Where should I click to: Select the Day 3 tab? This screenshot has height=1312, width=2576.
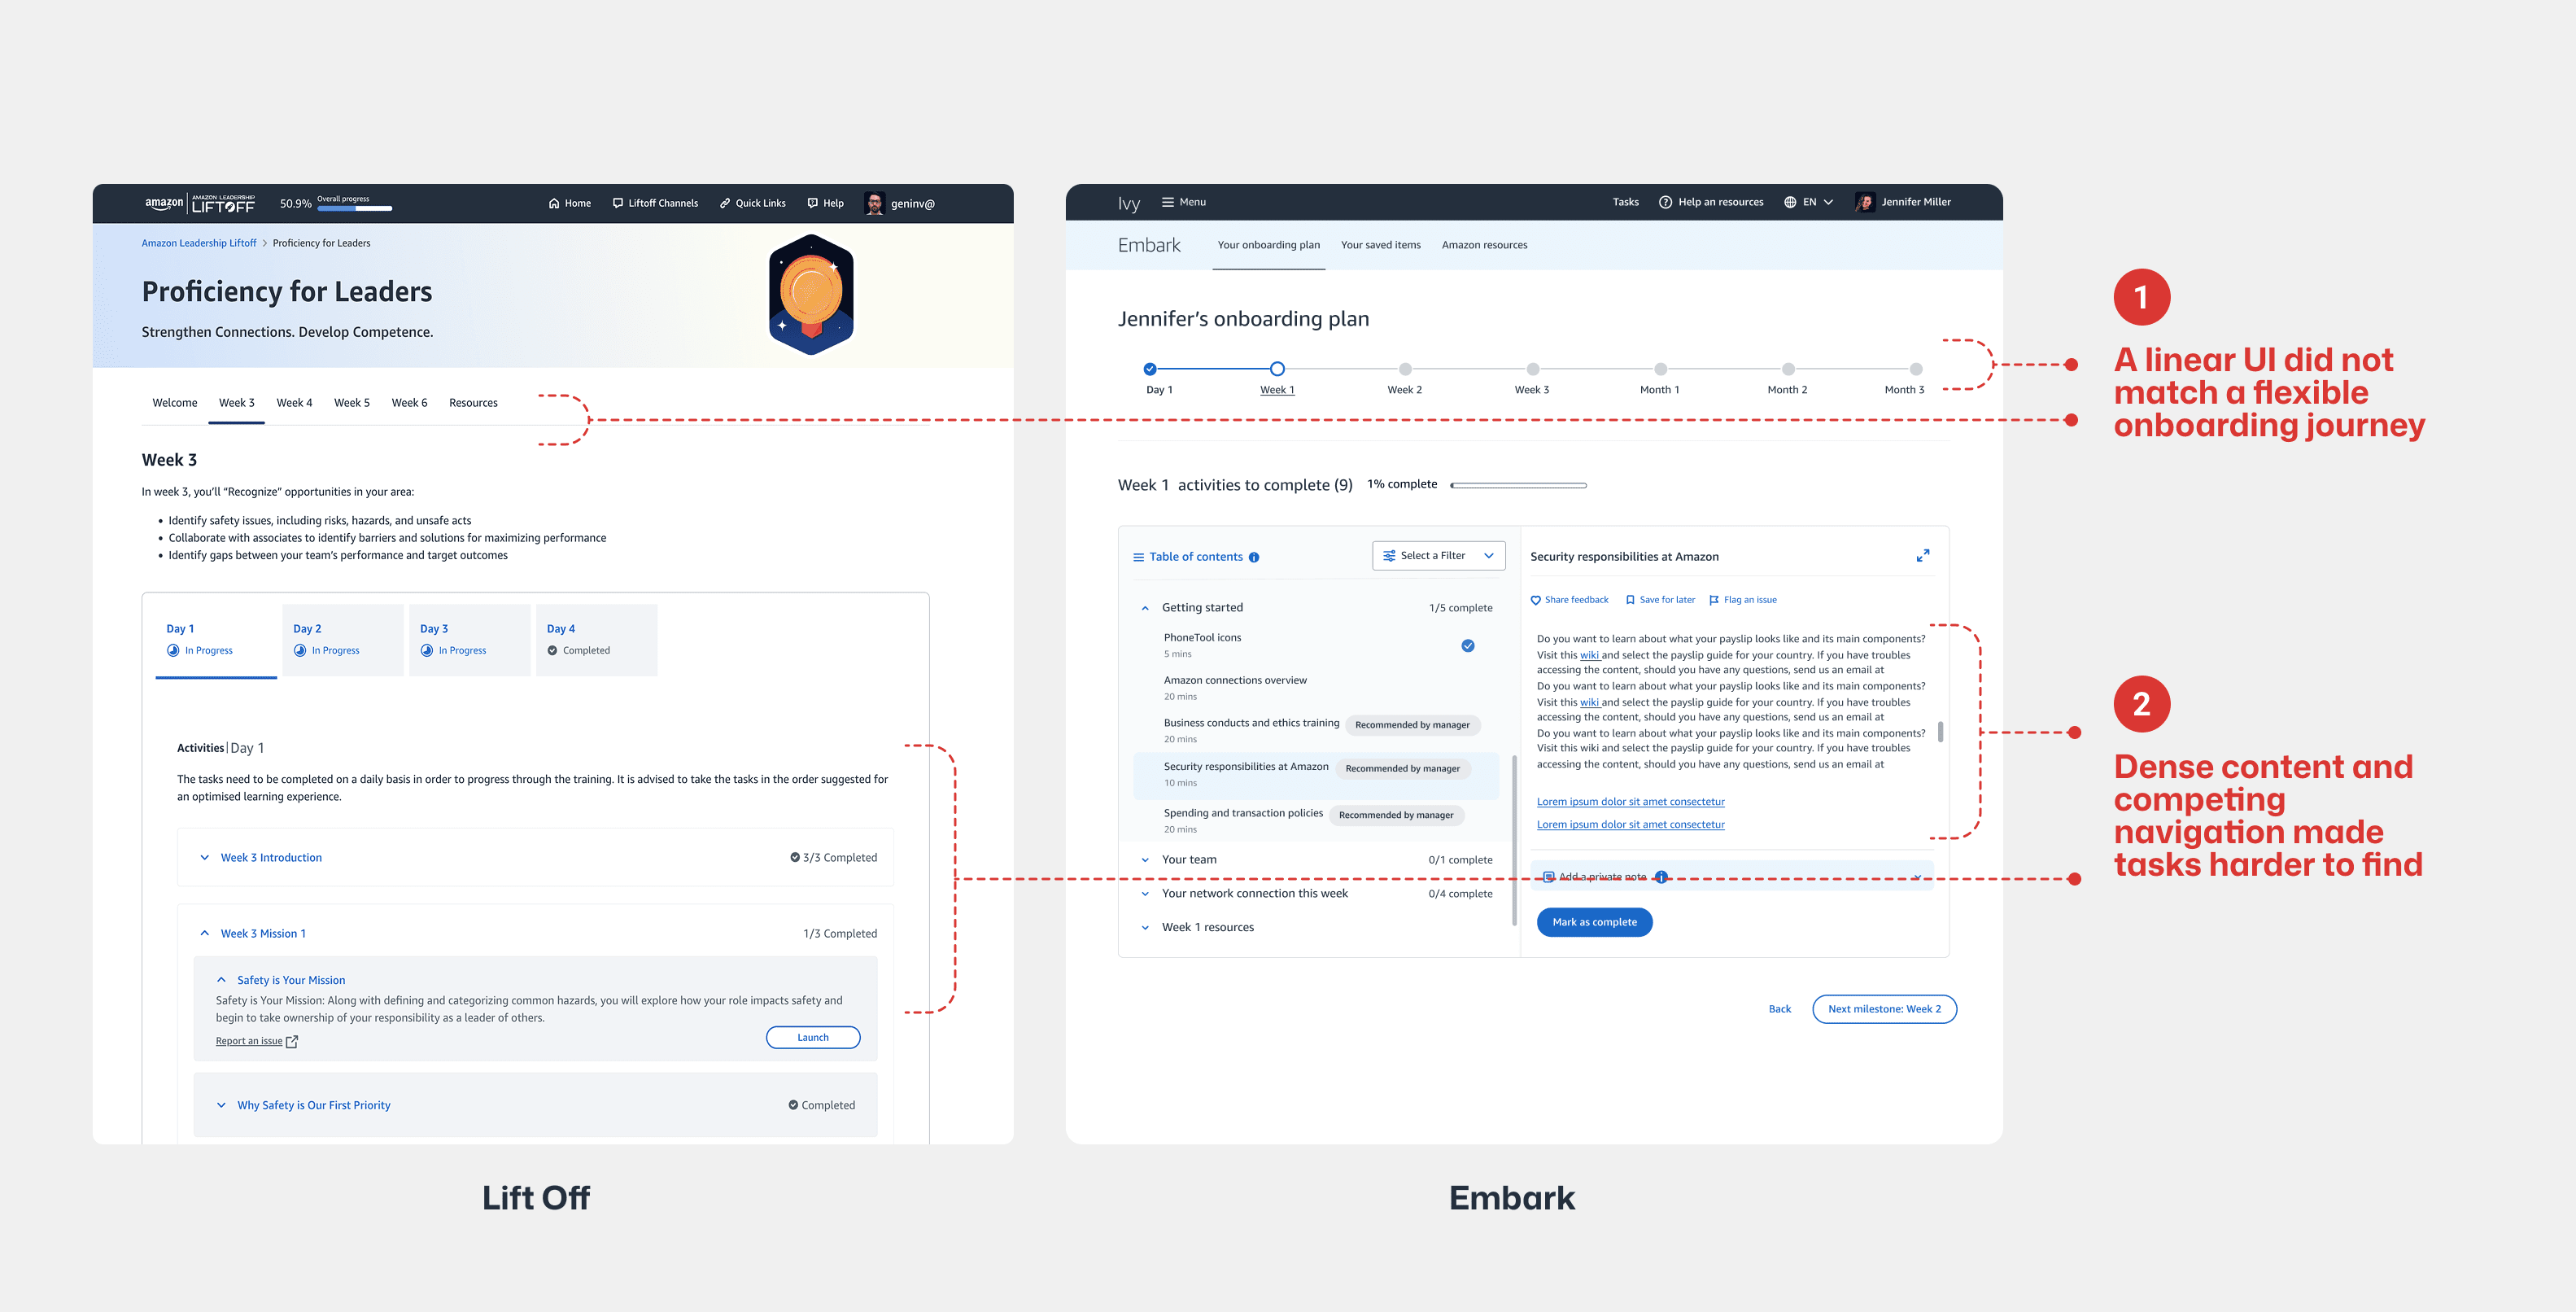469,640
